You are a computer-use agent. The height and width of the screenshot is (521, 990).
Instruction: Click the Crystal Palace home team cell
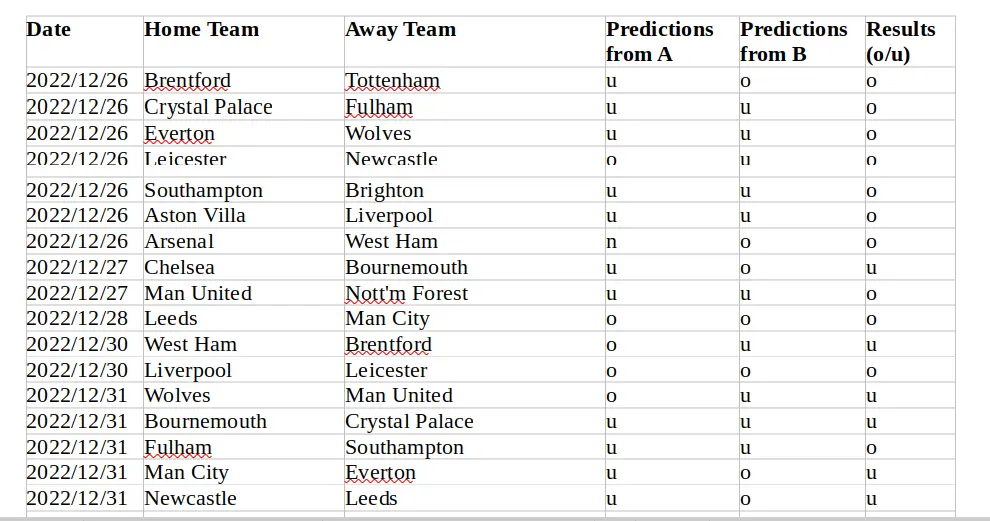pos(244,107)
